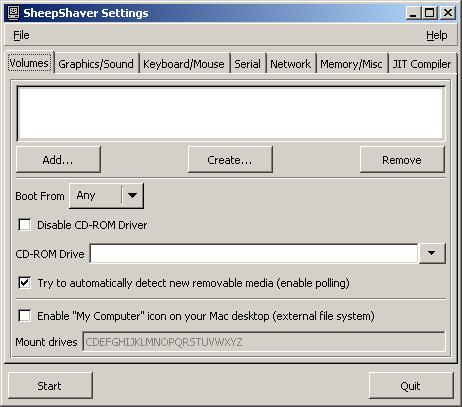462x407 pixels.
Task: Click inside the empty volumes list
Action: [231, 113]
